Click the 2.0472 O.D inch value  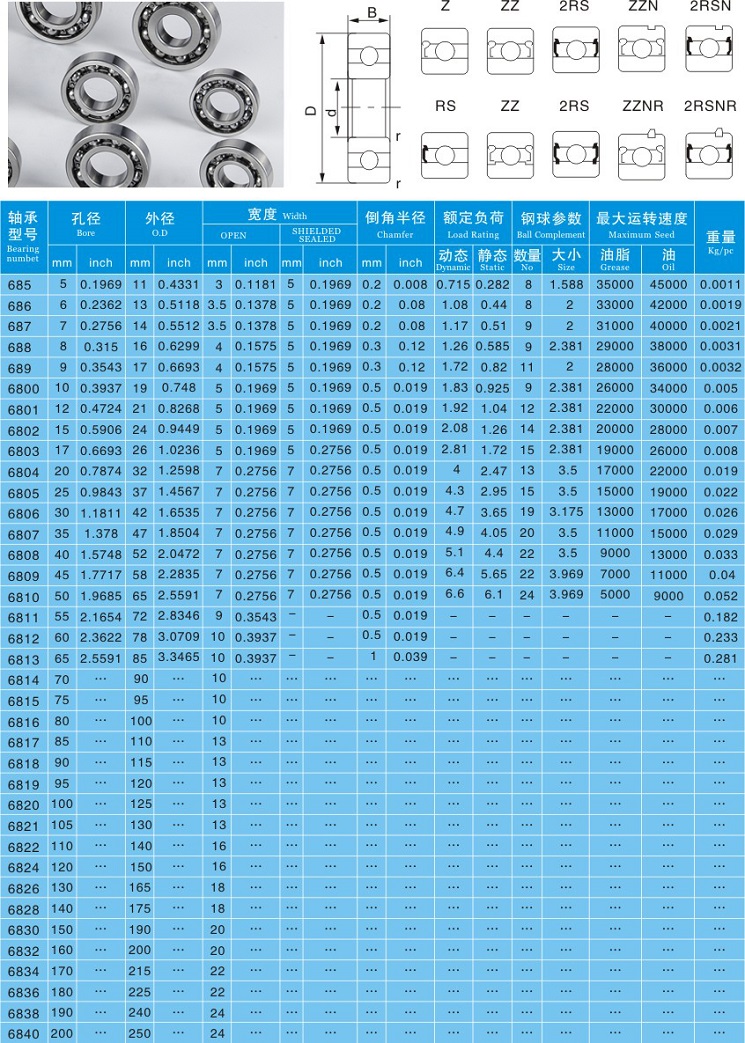(178, 553)
